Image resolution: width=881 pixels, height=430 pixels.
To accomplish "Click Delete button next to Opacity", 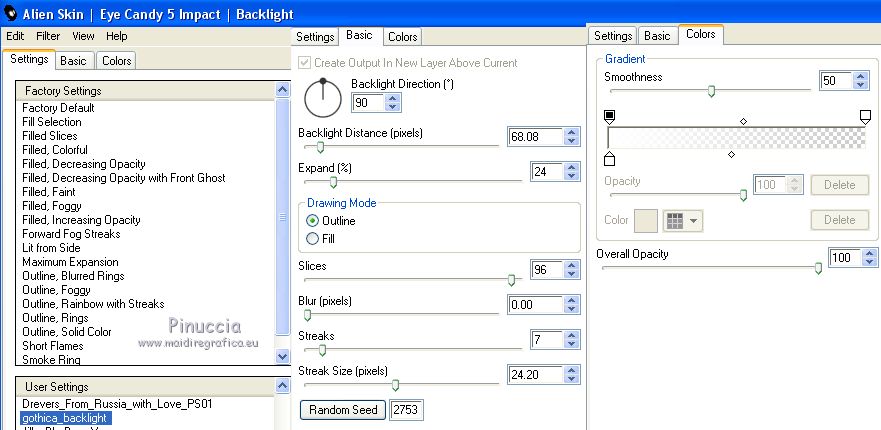I will 839,185.
